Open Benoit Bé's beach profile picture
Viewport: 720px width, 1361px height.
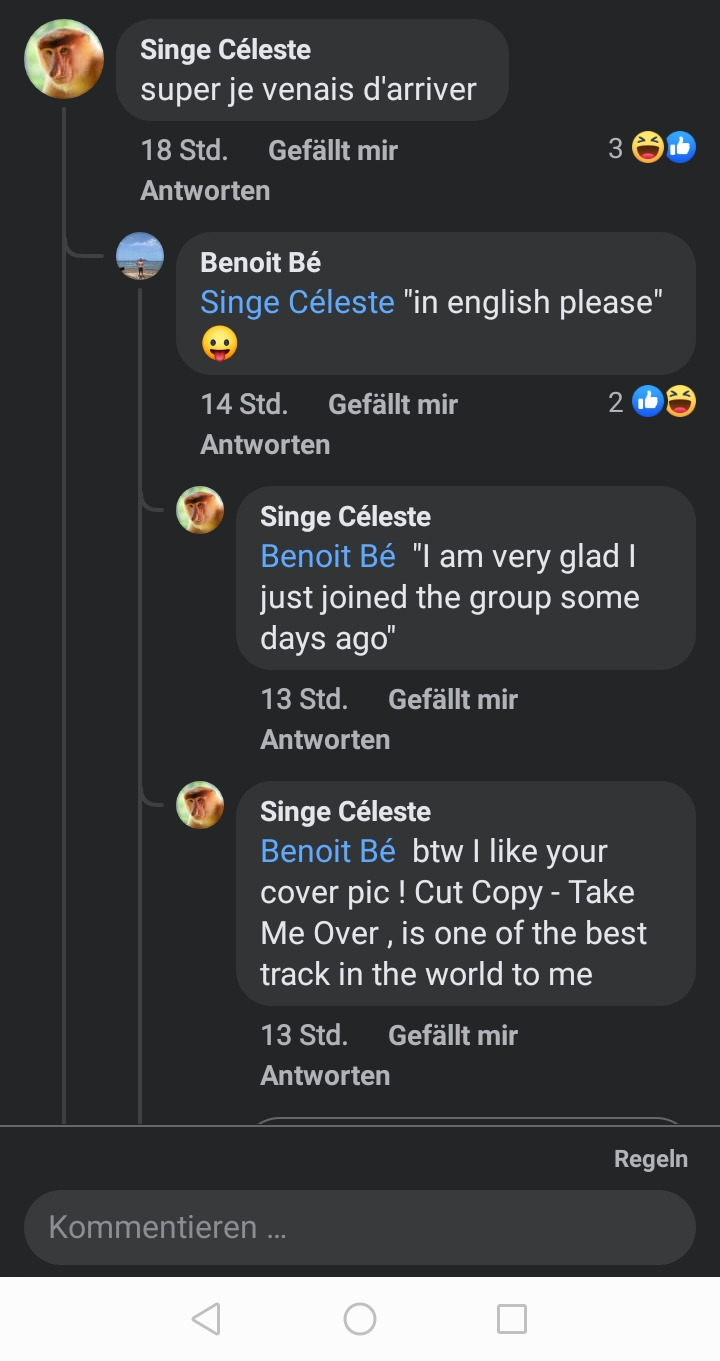140,256
